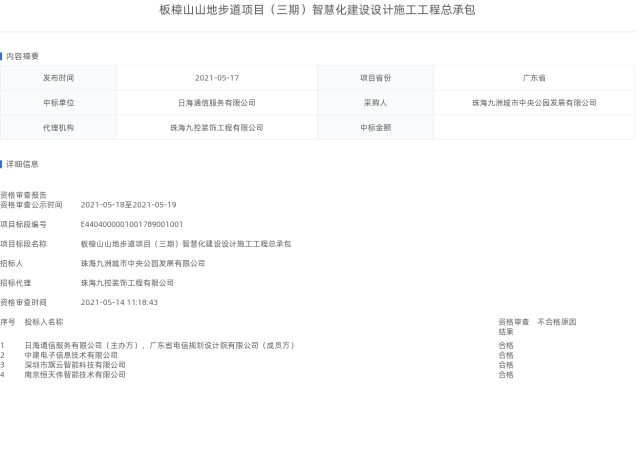Screen dimensions: 640x449
Task: Click the 投标人名称 column header
Action: click(44, 322)
